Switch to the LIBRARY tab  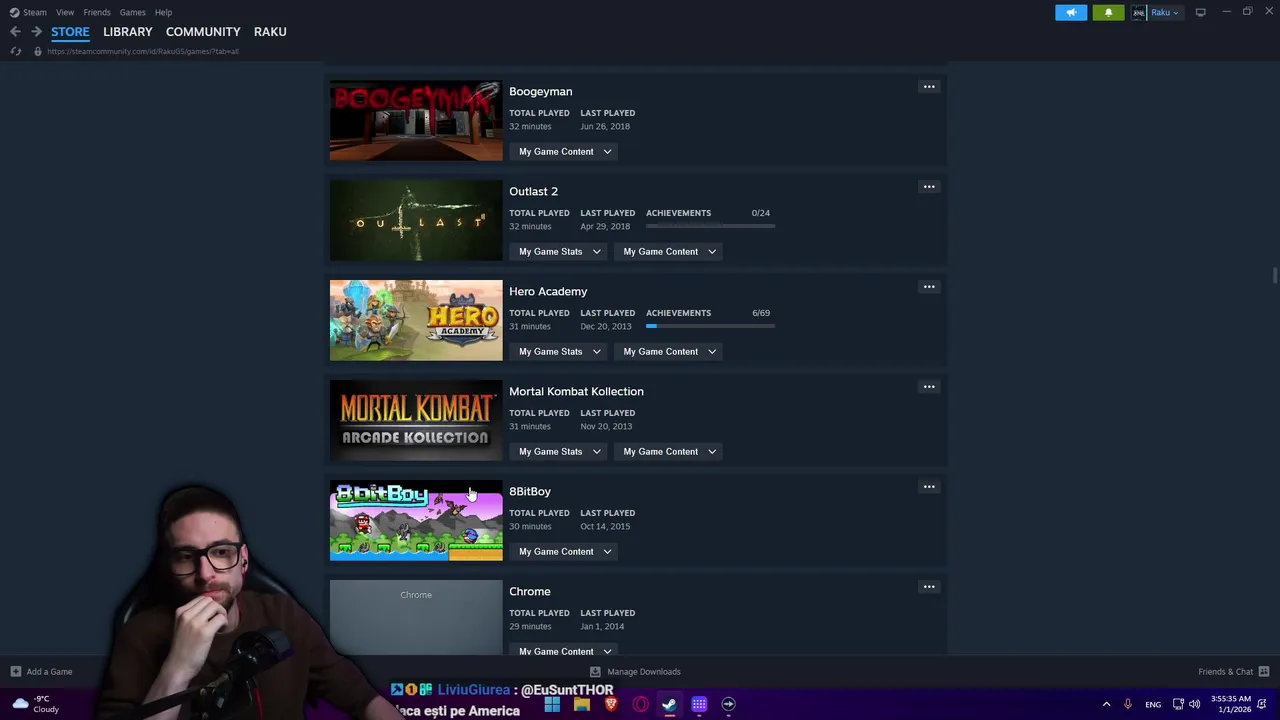click(128, 32)
